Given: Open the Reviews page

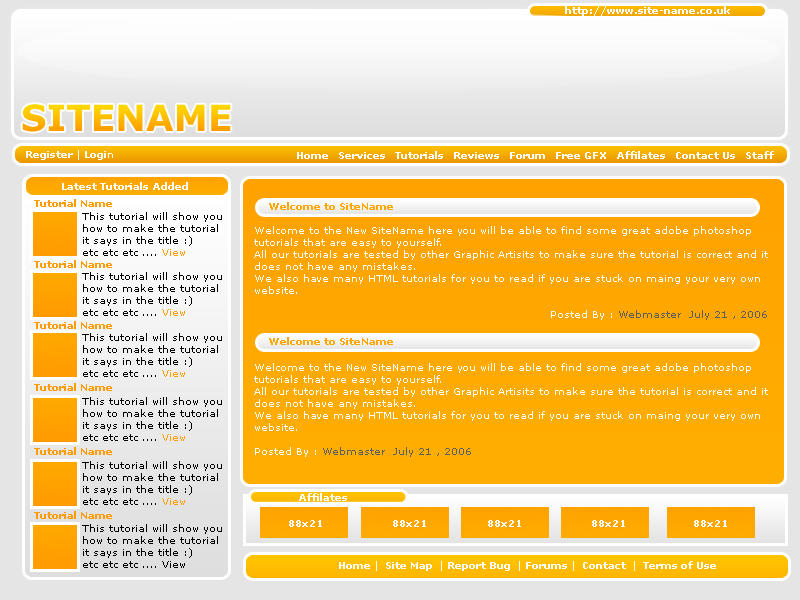Looking at the screenshot, I should pos(476,155).
